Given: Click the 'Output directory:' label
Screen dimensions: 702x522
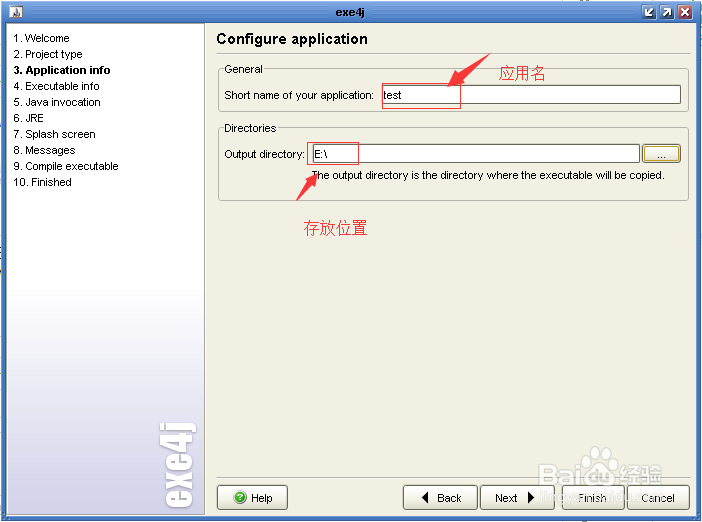Looking at the screenshot, I should point(264,154).
